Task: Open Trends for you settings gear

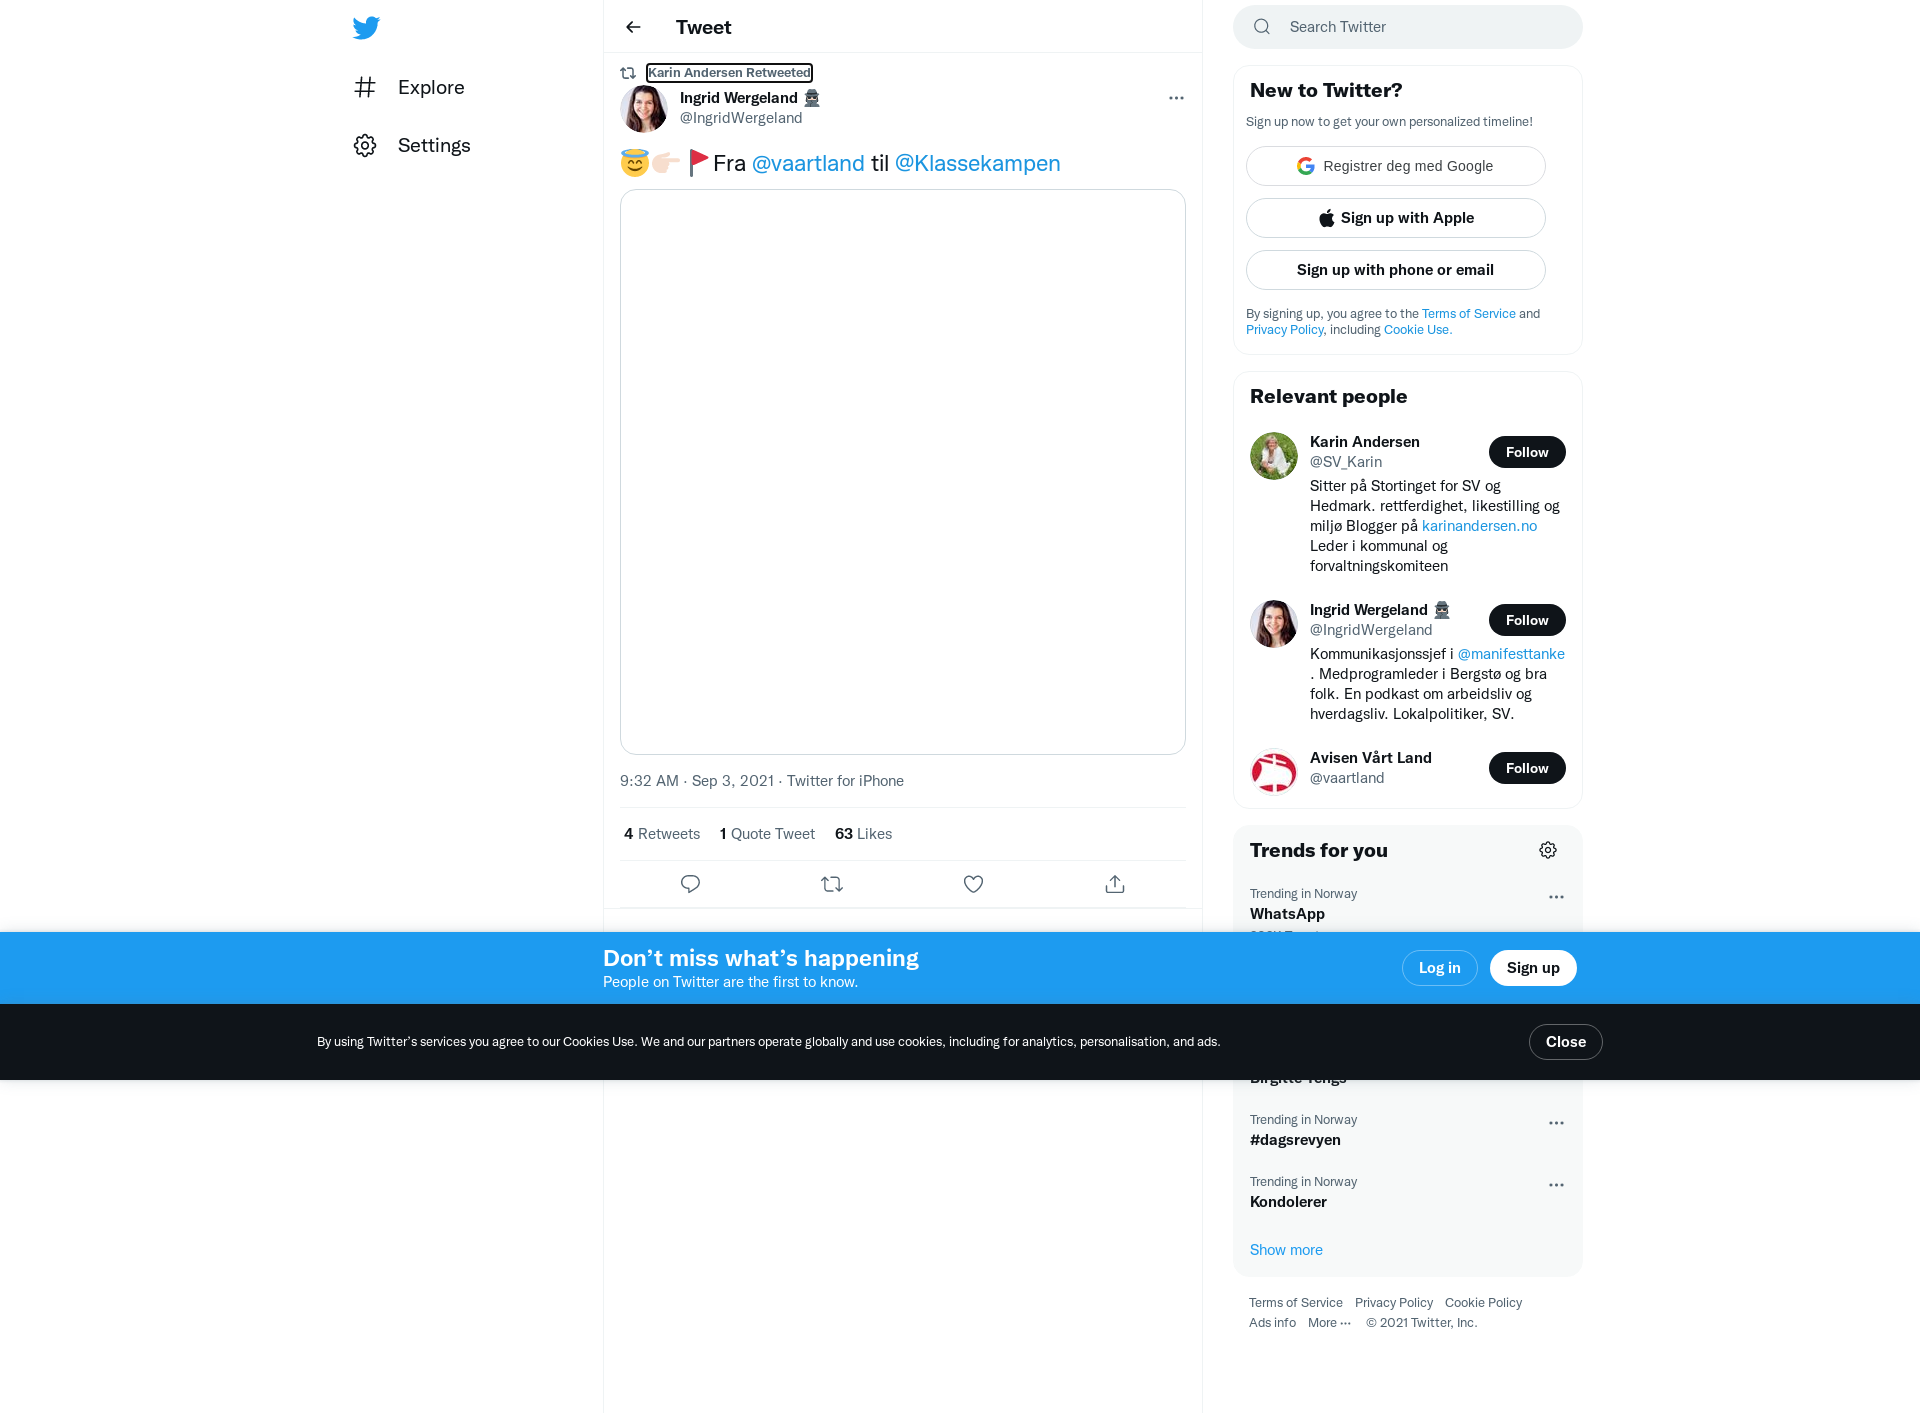Action: [x=1548, y=850]
